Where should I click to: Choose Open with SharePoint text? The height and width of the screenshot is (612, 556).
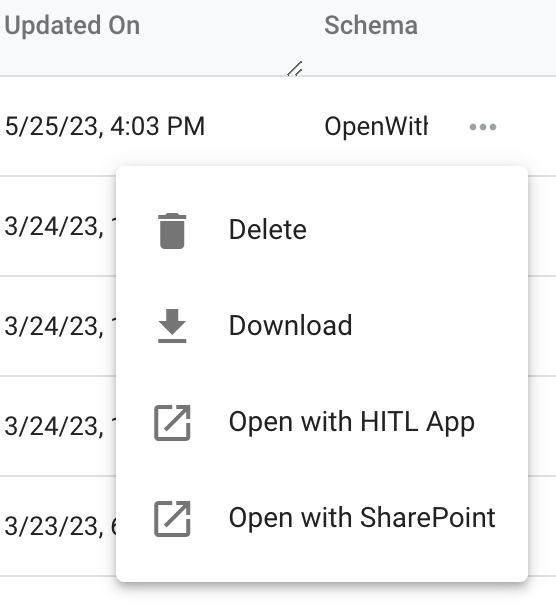(362, 518)
